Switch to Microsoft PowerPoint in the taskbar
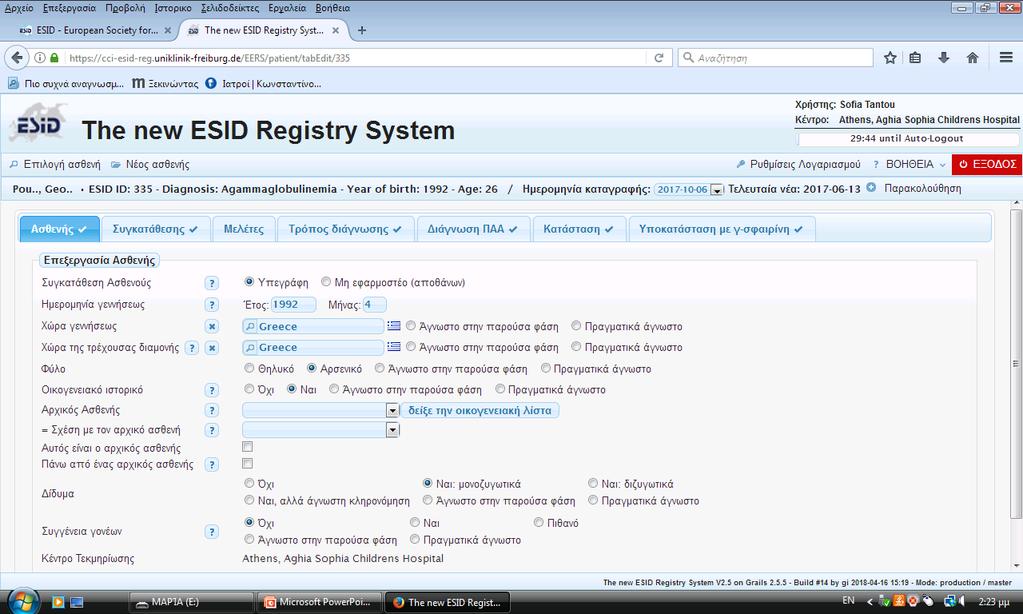1023x614 pixels. (319, 602)
